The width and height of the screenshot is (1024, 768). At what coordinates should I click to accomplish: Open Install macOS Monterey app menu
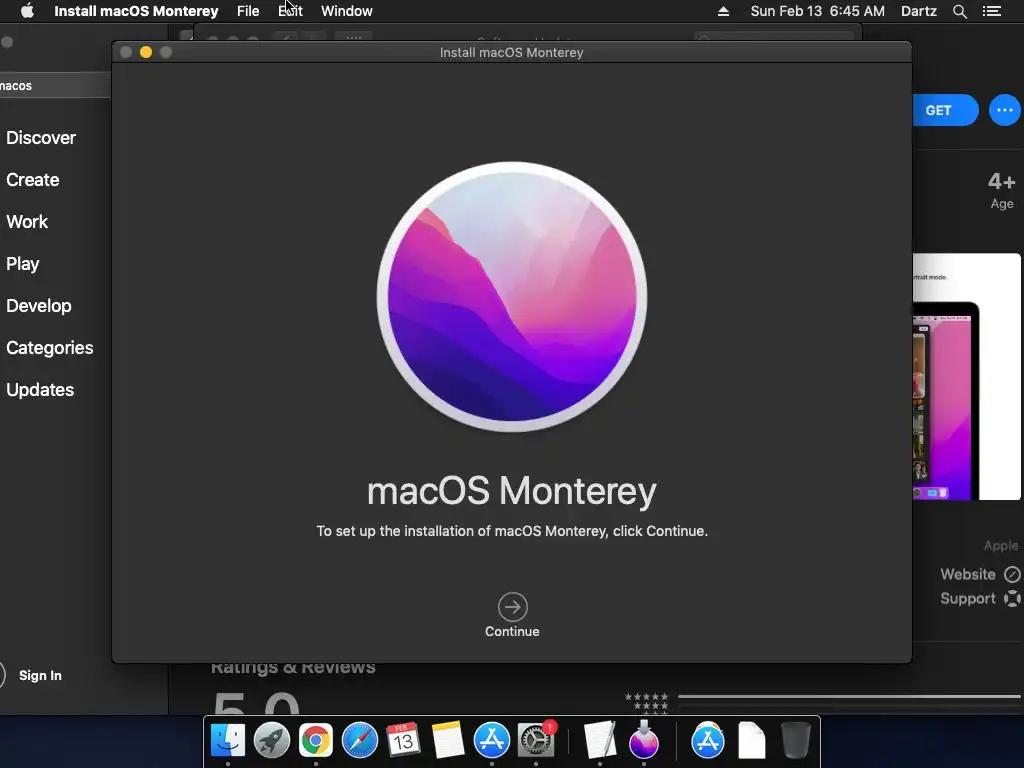pos(136,11)
